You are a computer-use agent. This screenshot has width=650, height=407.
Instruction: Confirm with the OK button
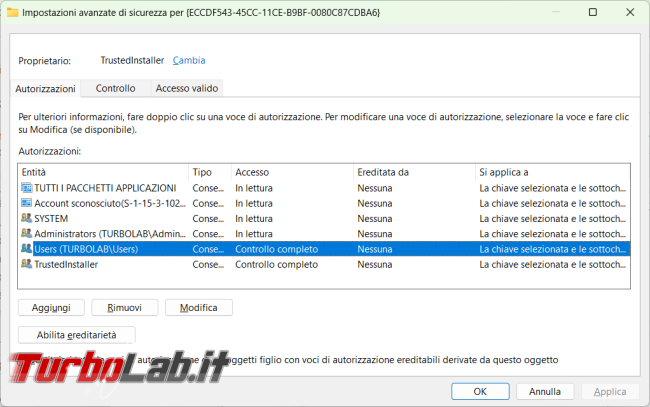(480, 392)
